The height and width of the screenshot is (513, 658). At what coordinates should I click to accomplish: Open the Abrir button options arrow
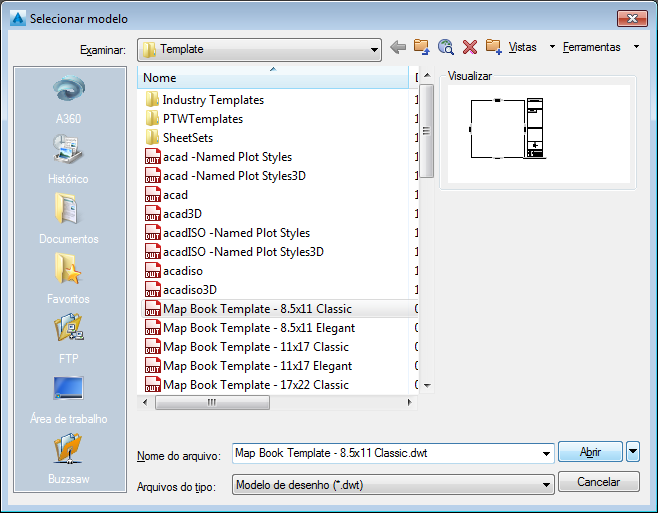633,452
